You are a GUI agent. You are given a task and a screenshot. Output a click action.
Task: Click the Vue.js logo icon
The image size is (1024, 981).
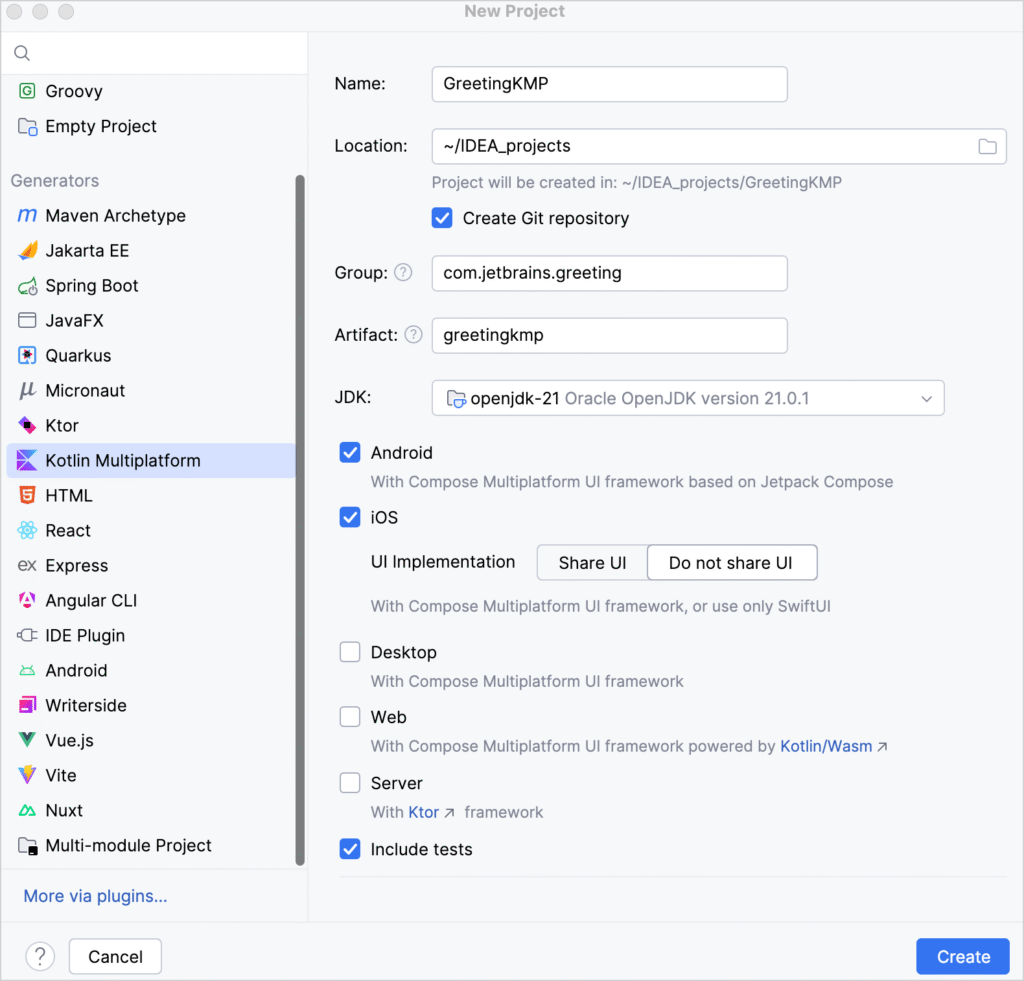pyautogui.click(x=27, y=741)
